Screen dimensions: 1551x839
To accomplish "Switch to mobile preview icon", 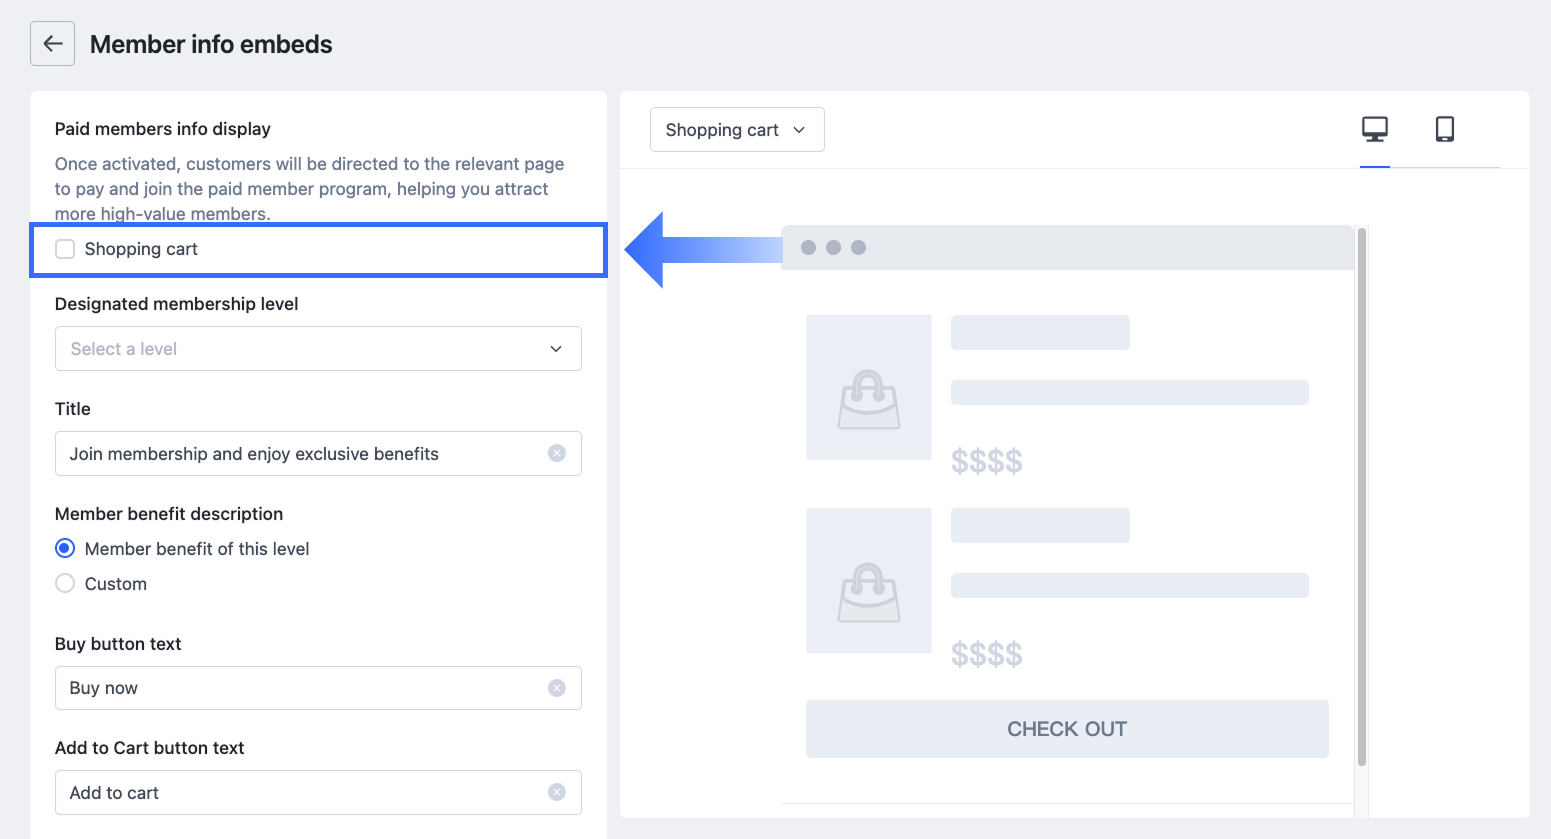I will click(1444, 129).
